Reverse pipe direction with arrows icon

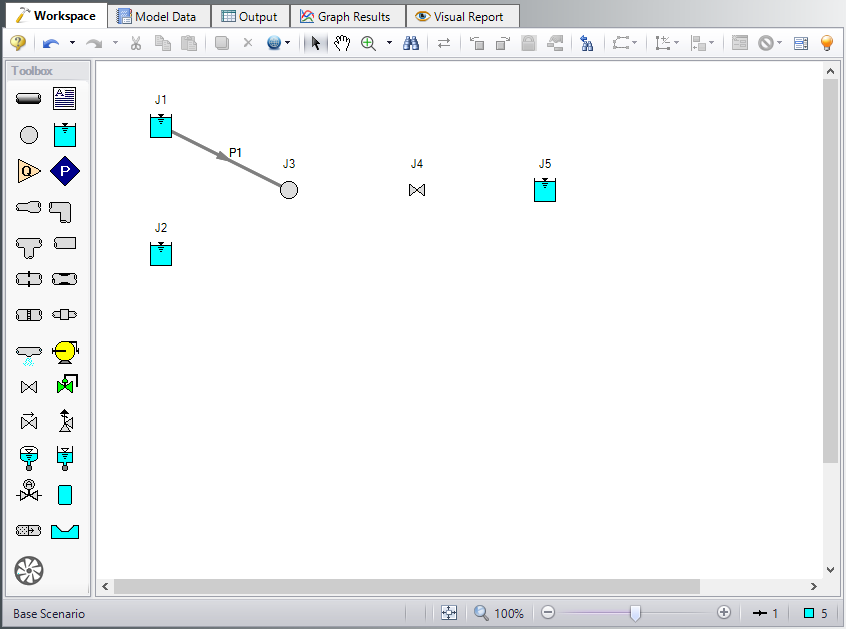(444, 43)
